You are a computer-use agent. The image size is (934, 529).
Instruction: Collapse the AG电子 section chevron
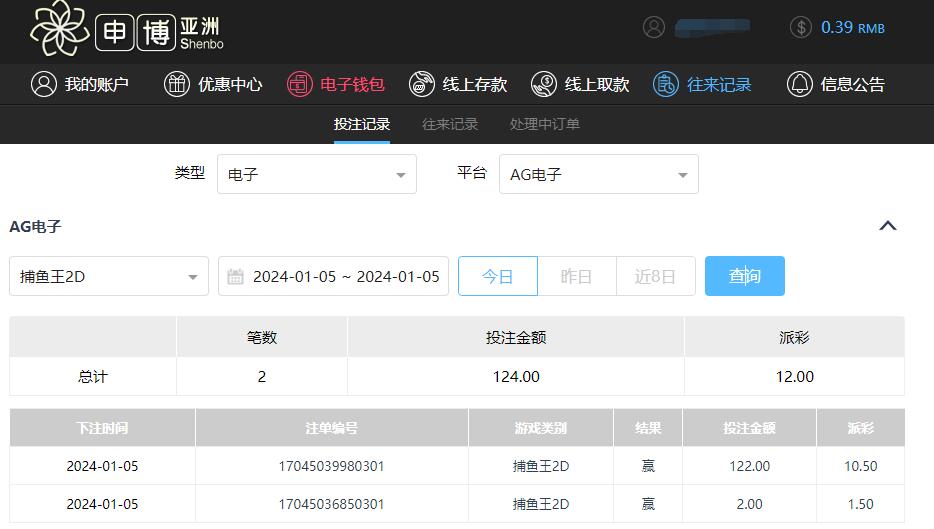click(x=888, y=226)
